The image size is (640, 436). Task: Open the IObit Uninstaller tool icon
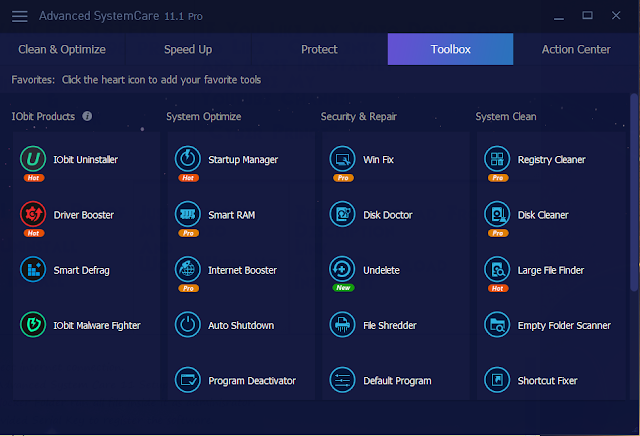[x=33, y=159]
